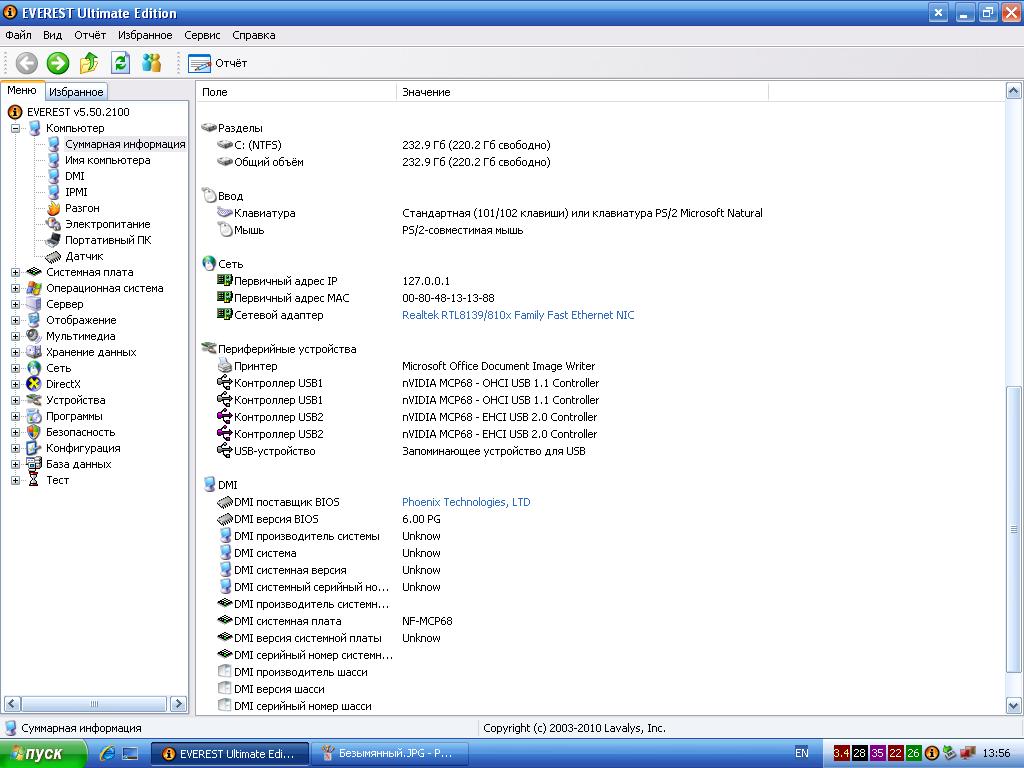Switch to the Избранное sidebar tab
Screen dimensions: 1024x768
coord(76,92)
